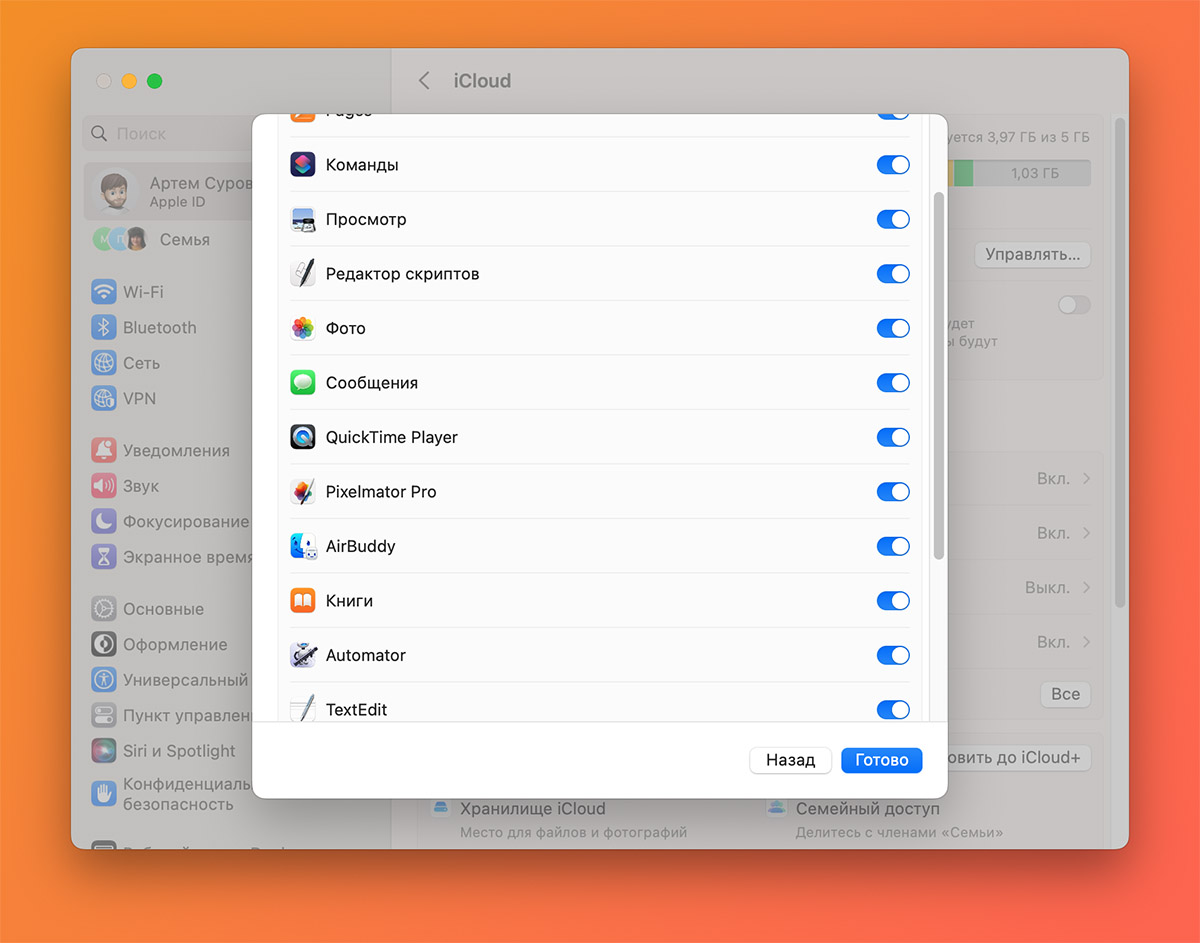Viewport: 1200px width, 943px height.
Task: Open the Артем Apple ID account row
Action: [x=168, y=192]
